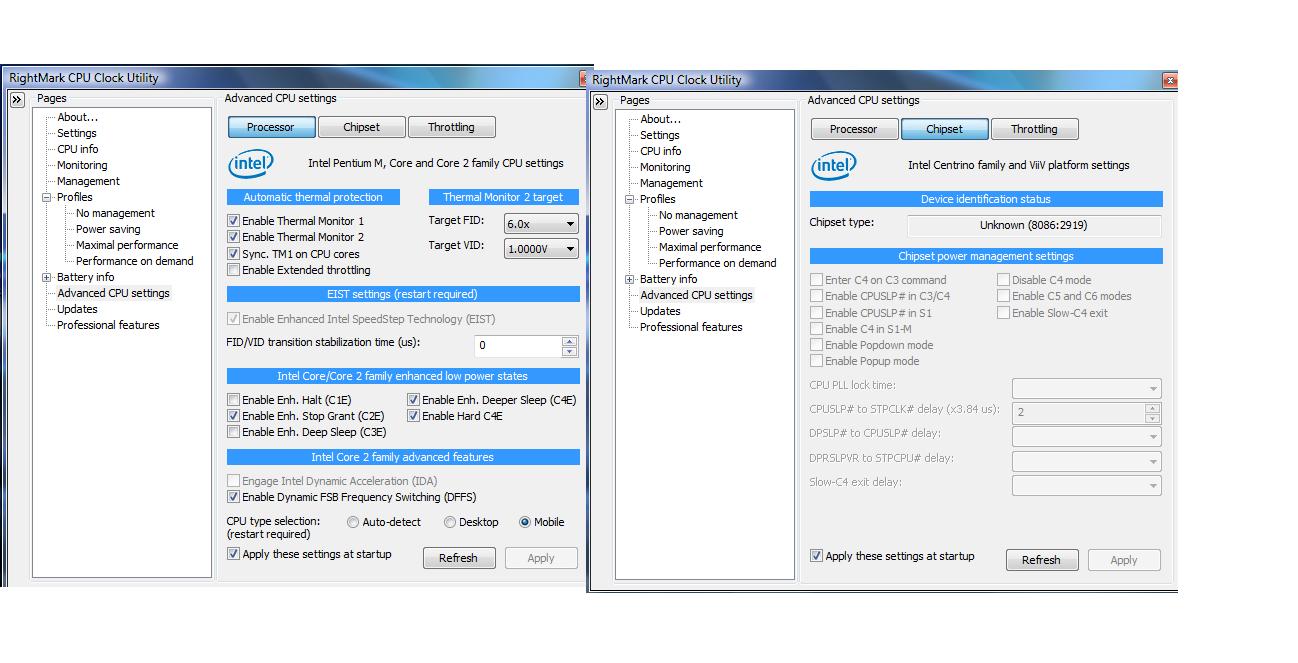Screen dimensions: 1298x663
Task: Enable Extended throttling checkbox
Action: coord(234,270)
